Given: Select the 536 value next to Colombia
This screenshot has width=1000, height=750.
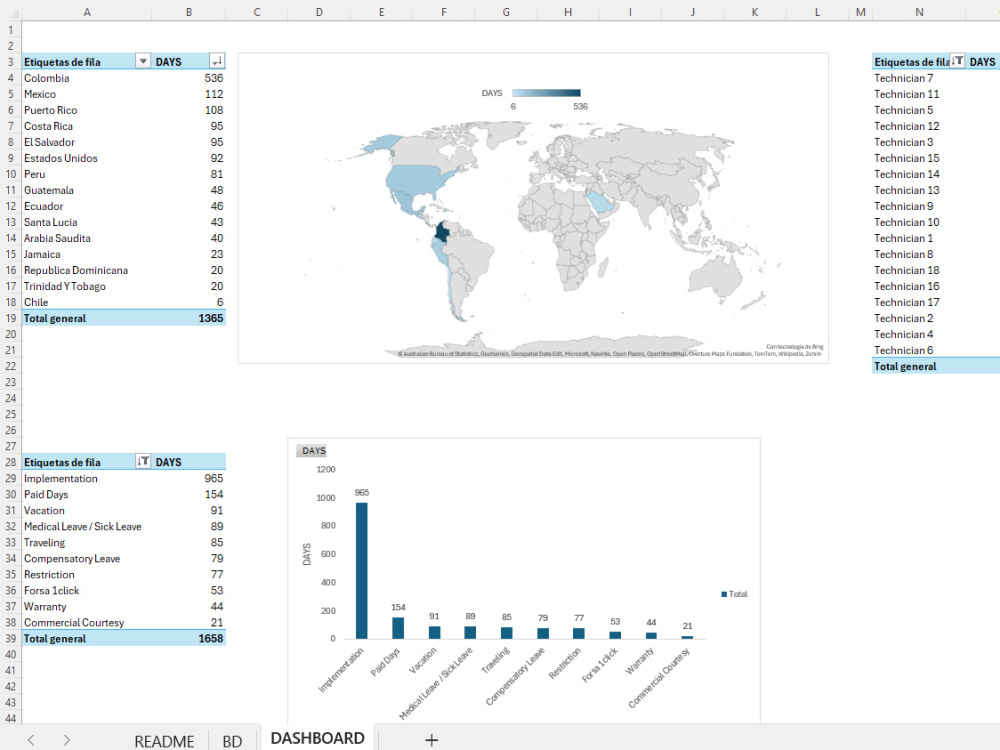Looking at the screenshot, I should pos(189,78).
